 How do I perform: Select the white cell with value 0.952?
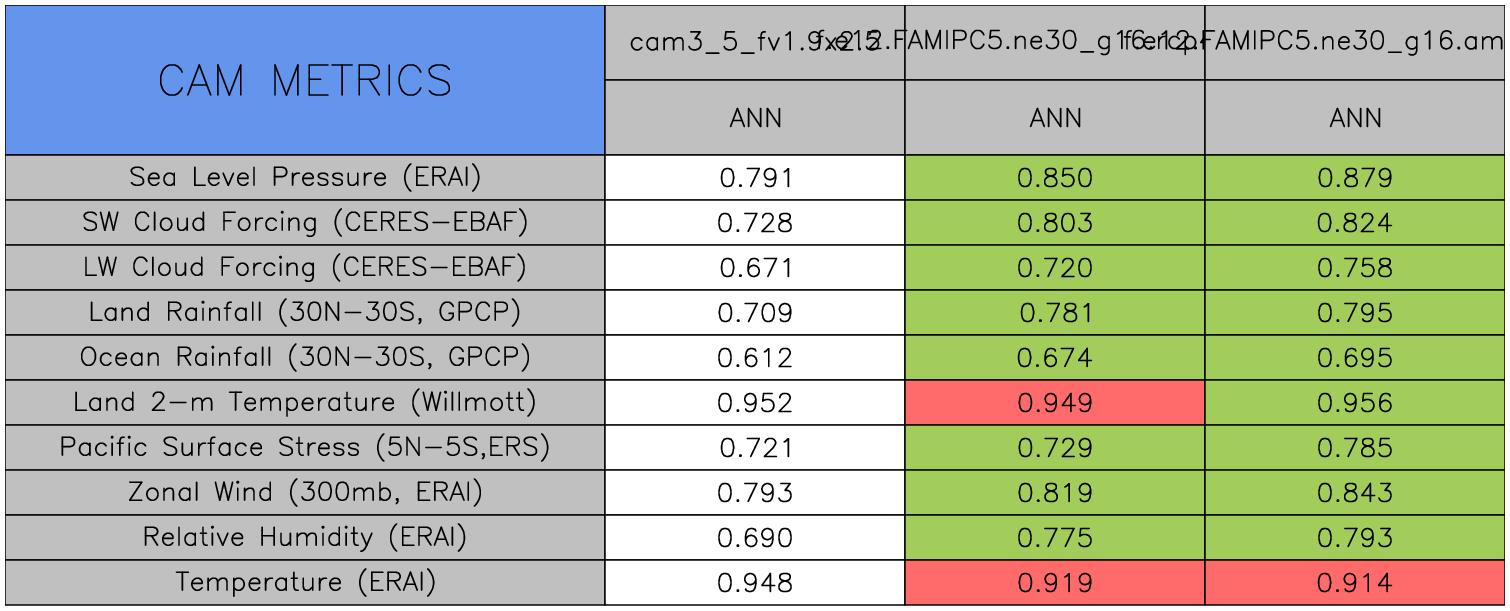tap(755, 403)
